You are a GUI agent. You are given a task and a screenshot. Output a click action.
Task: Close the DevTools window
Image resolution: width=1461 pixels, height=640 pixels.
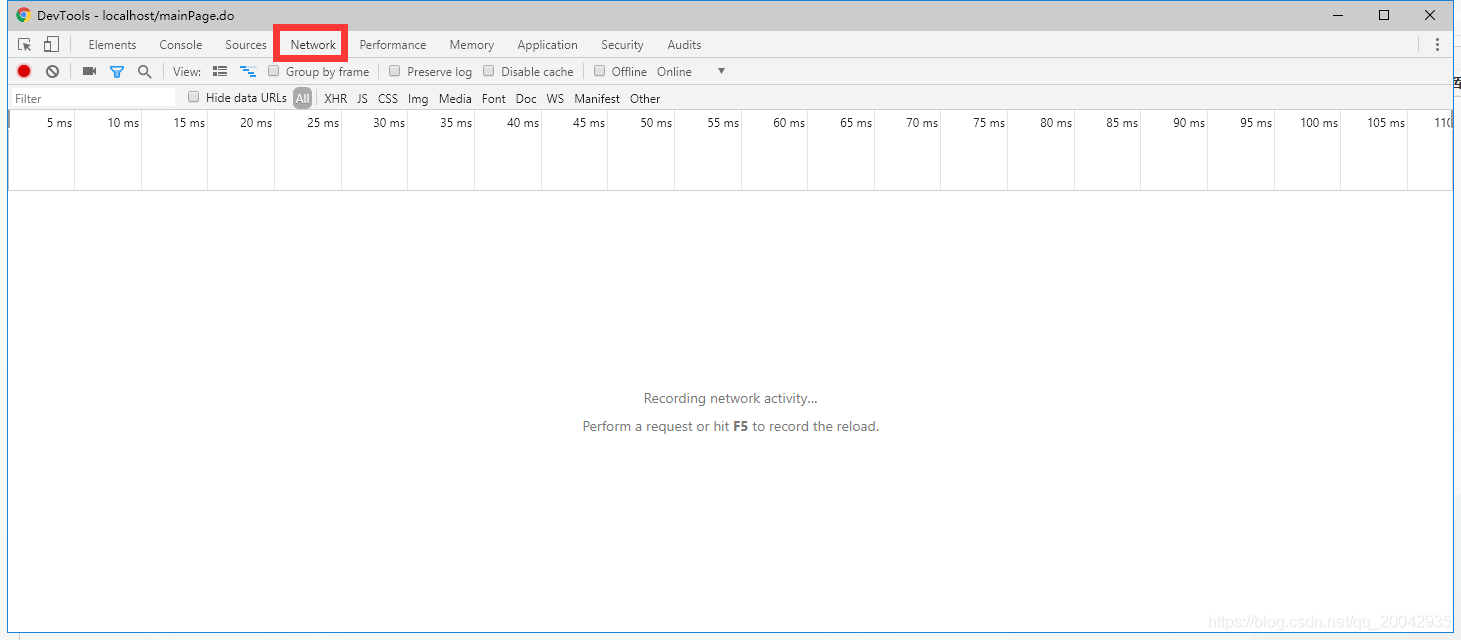coord(1430,15)
